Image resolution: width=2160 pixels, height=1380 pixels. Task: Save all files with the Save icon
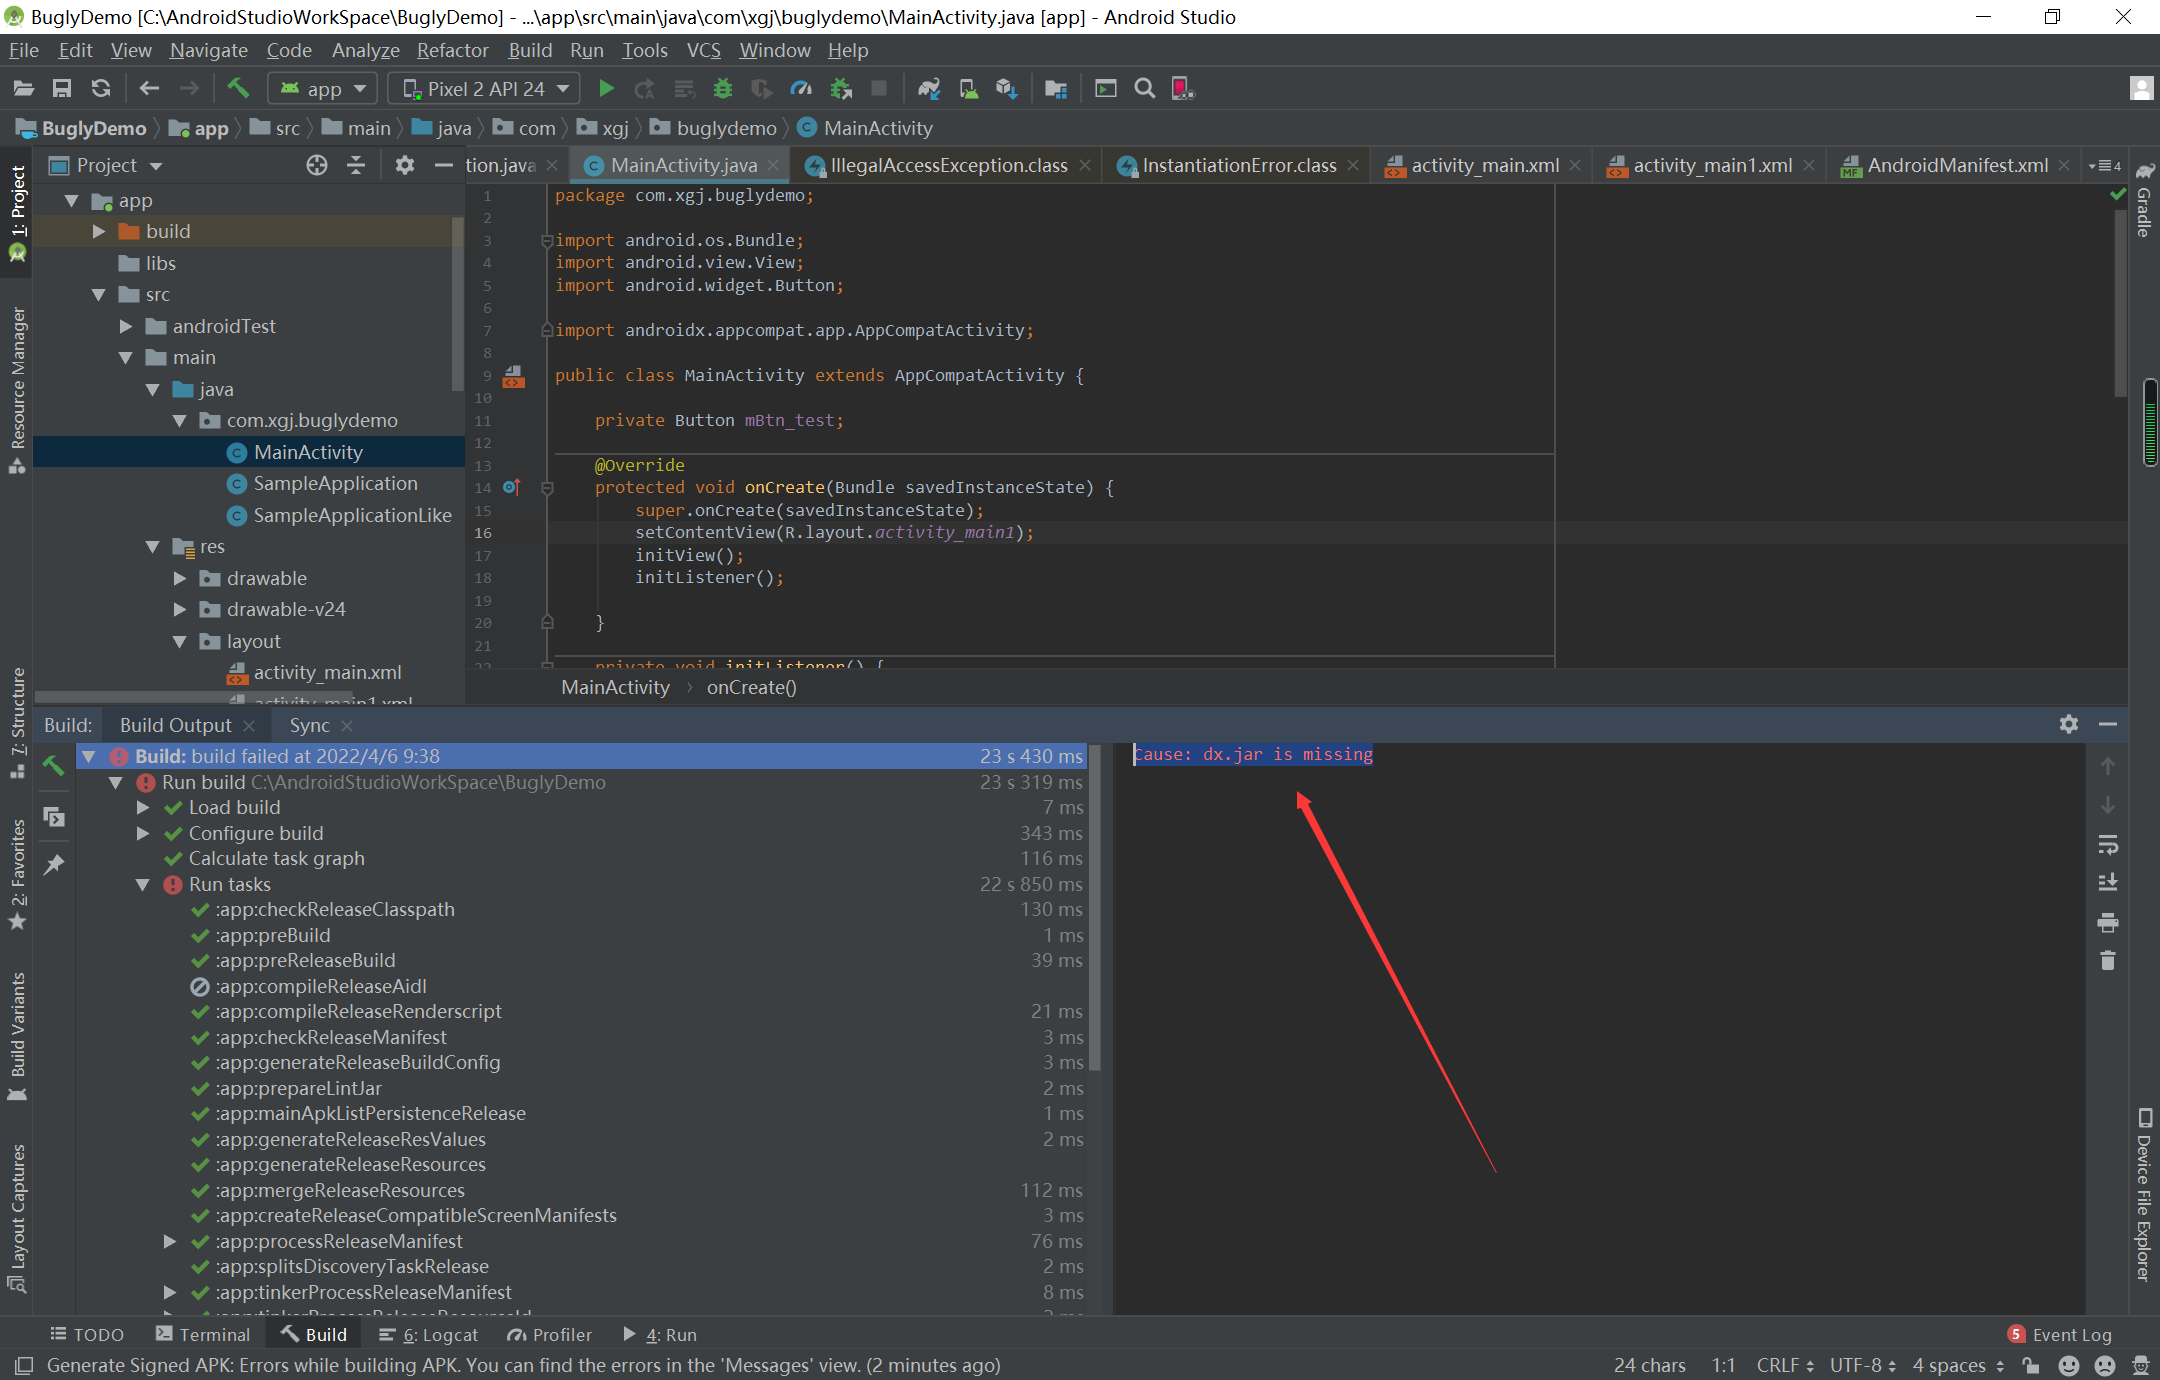pos(62,88)
